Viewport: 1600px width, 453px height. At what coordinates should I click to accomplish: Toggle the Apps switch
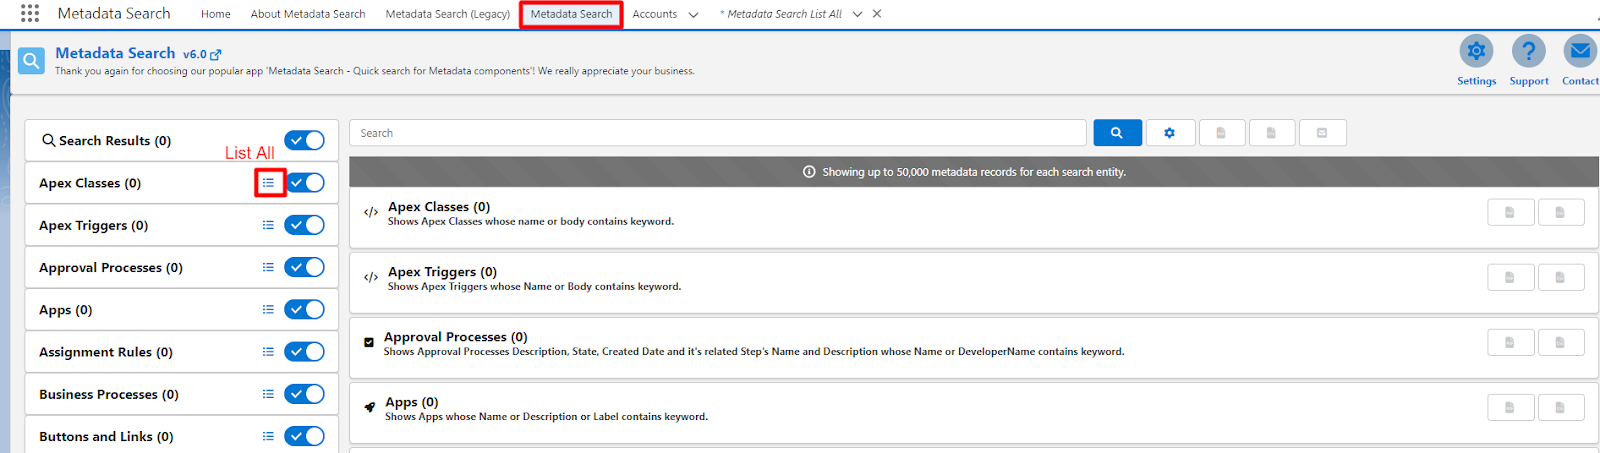coord(304,309)
